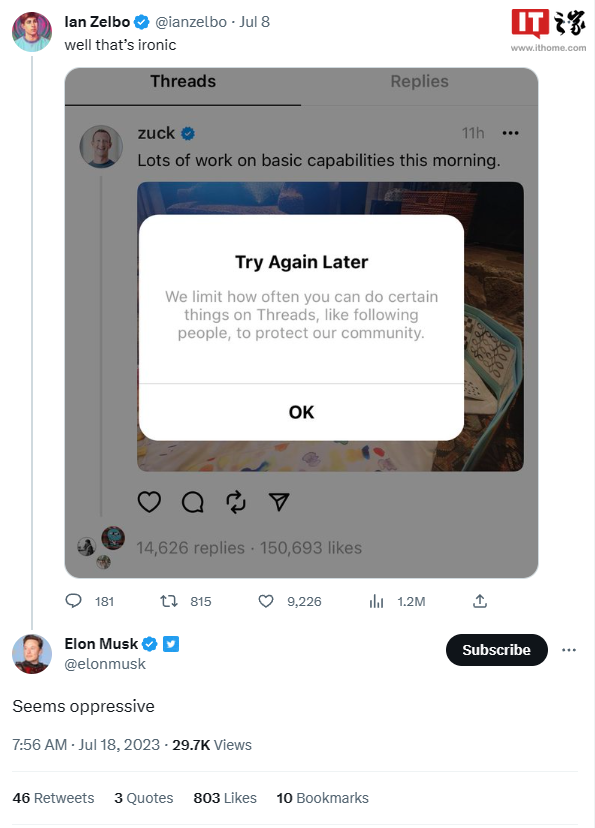Tap the comment bubble in the Threads post
The height and width of the screenshot is (828, 595).
tap(193, 502)
